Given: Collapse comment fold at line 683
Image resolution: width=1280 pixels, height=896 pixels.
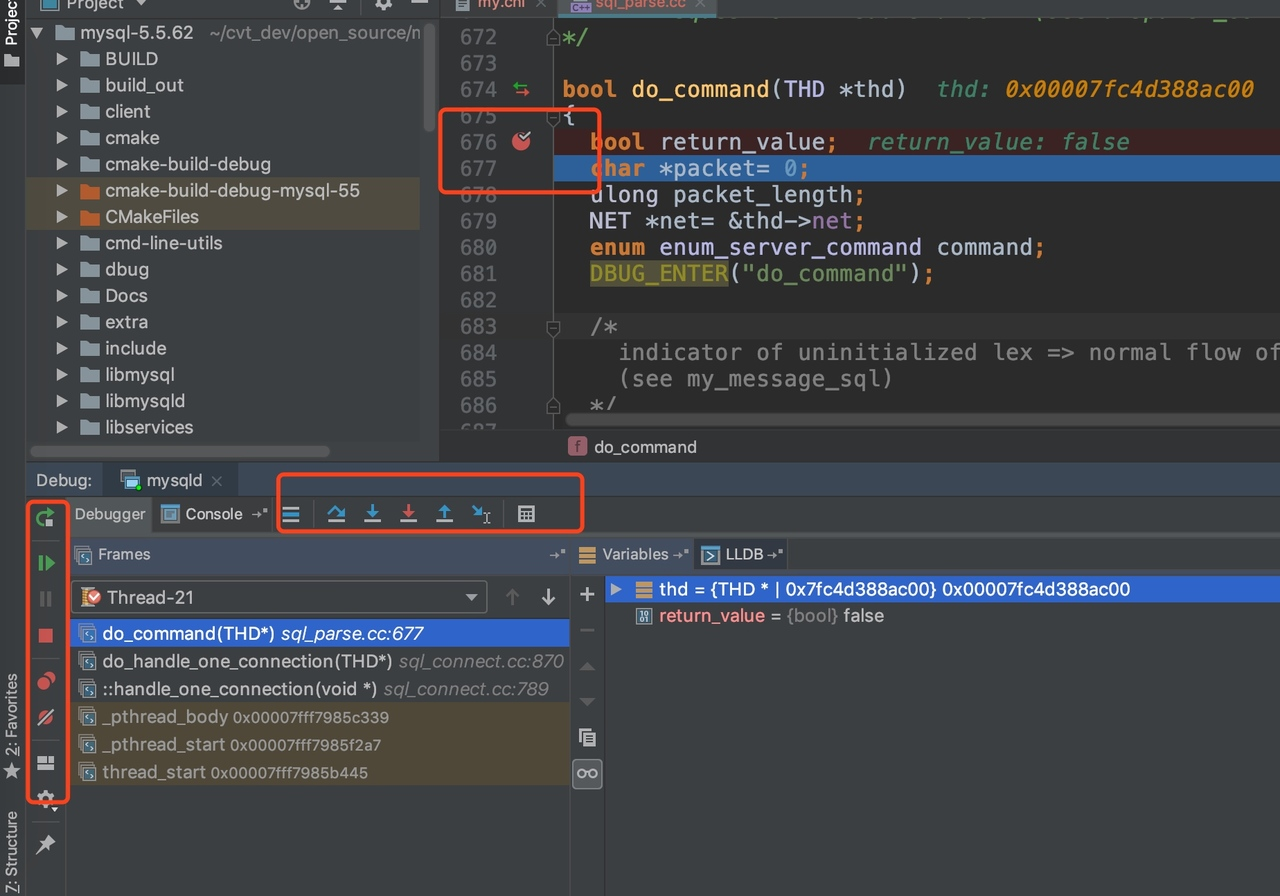Looking at the screenshot, I should point(553,327).
